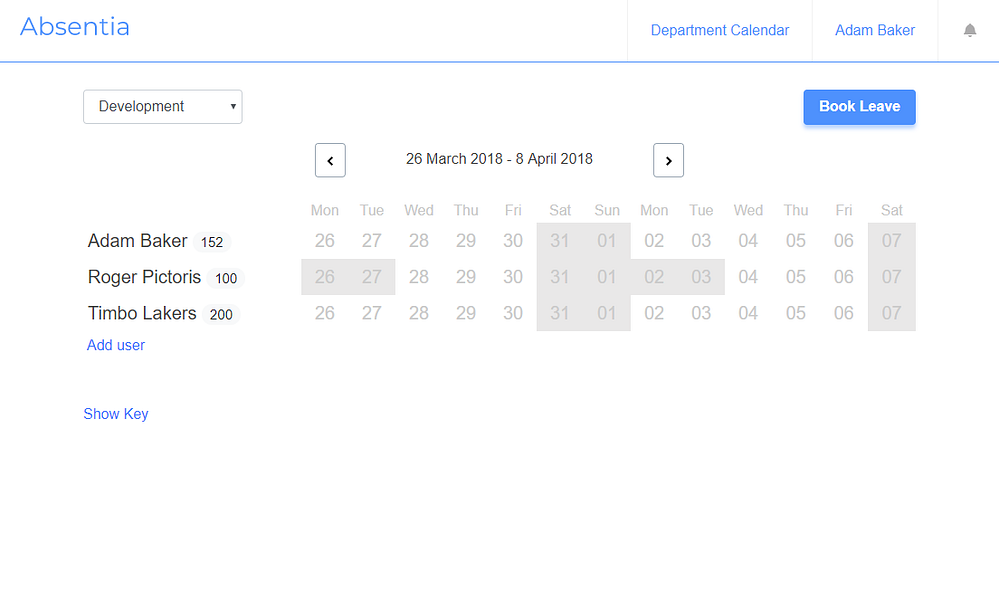Select day 06 in Roger Pictoris's row

click(844, 277)
